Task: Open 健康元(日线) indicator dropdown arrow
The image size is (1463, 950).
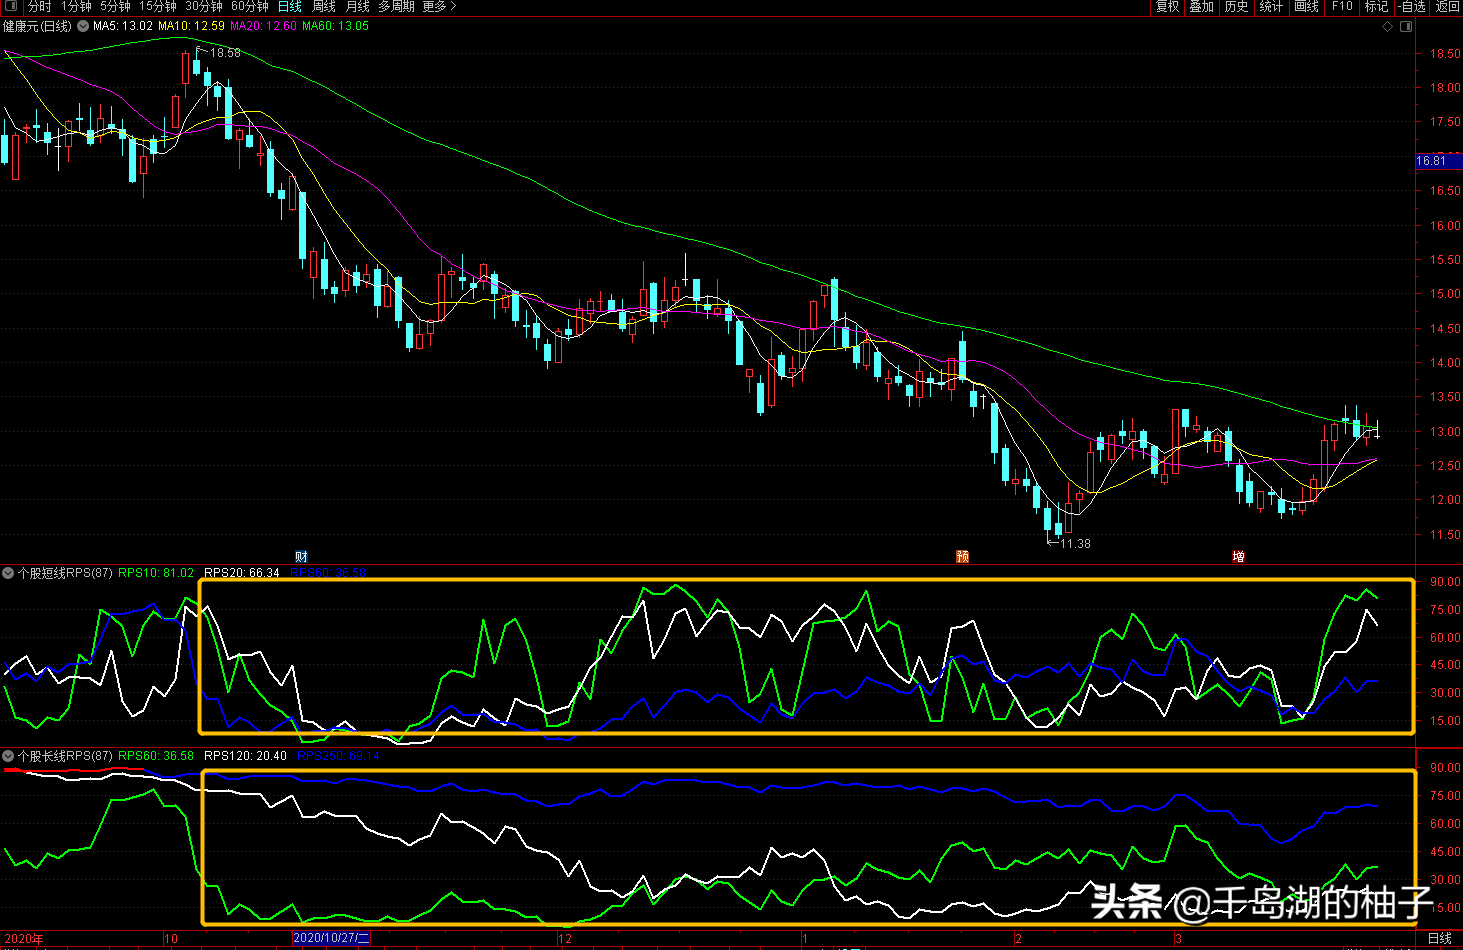Action: click(x=83, y=27)
